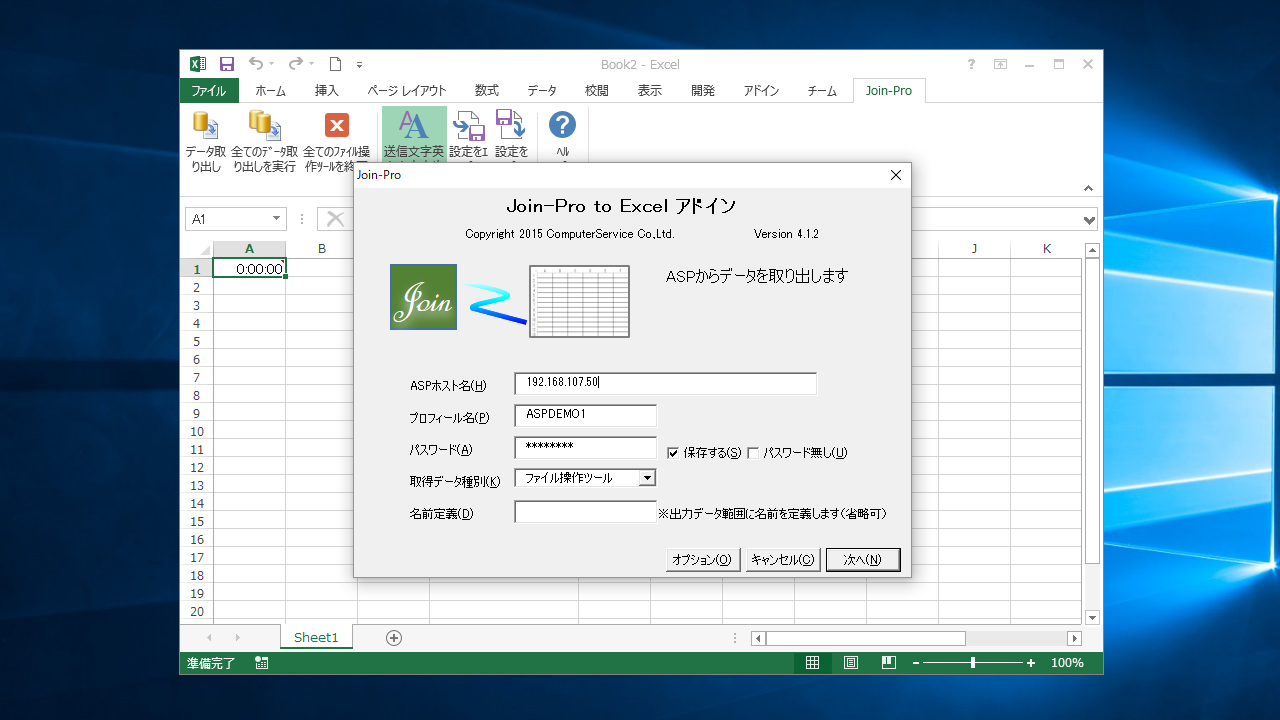Open the Customize Quick Access Toolbar dropdown

click(x=360, y=65)
